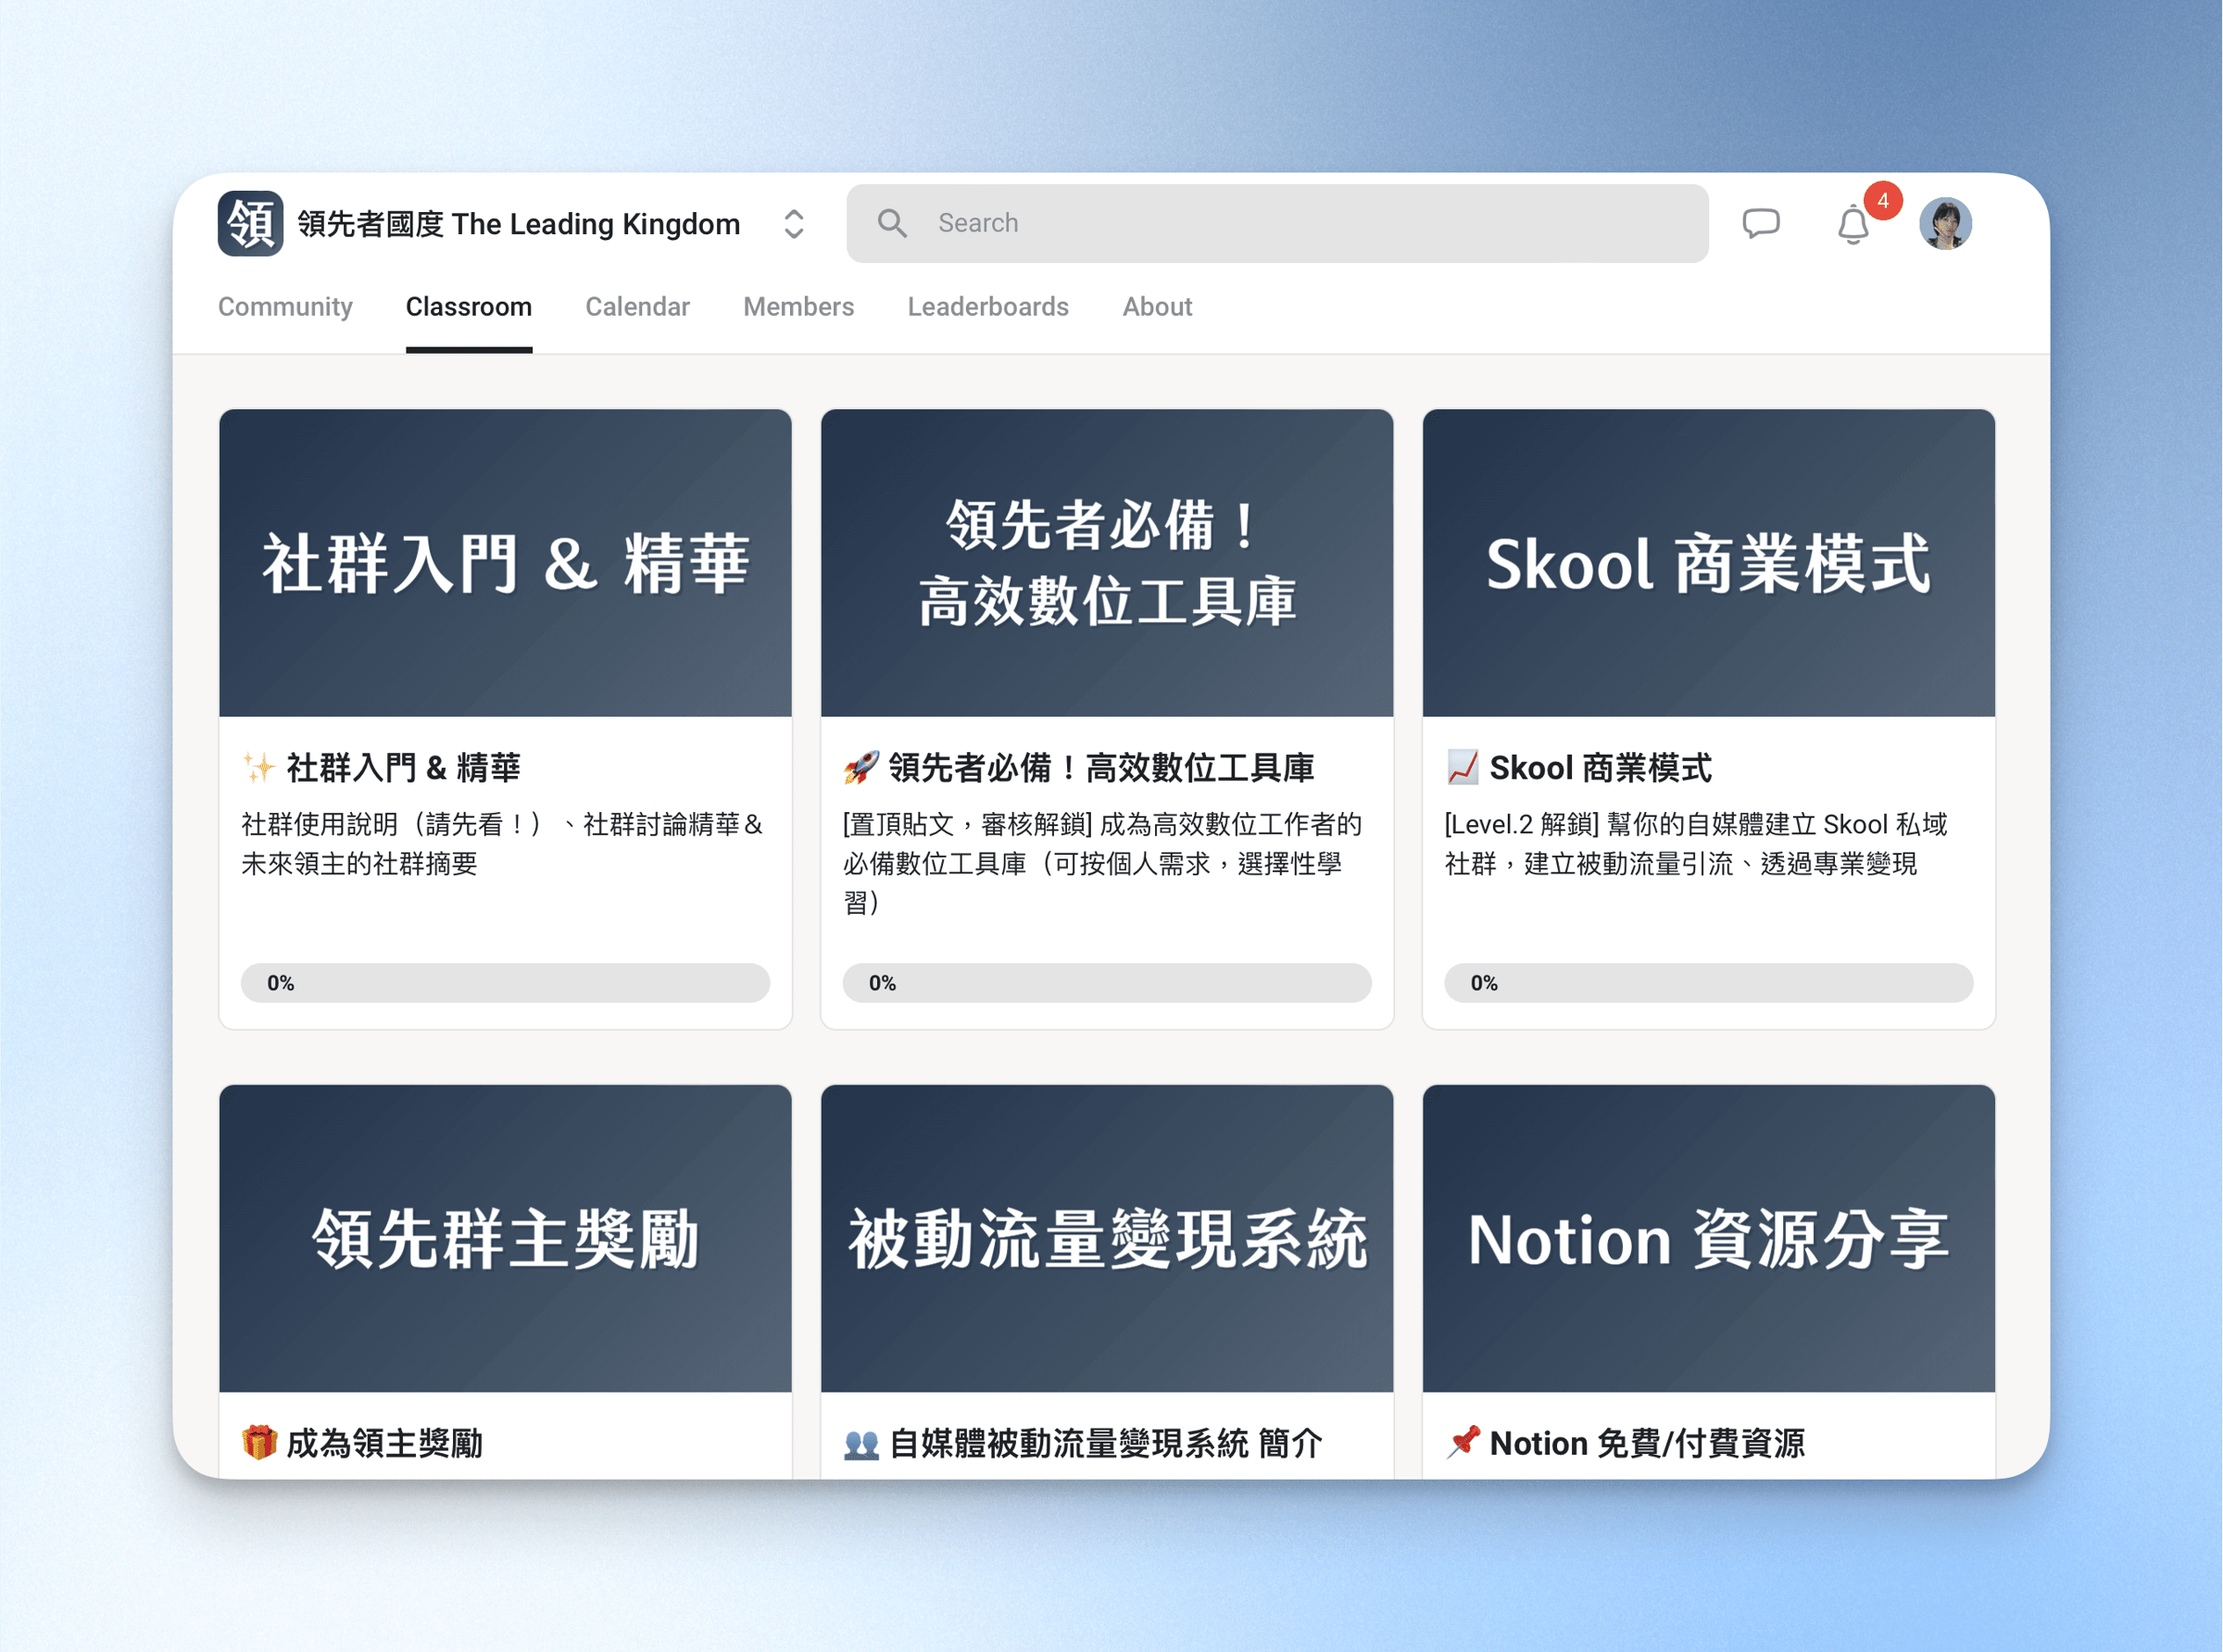Click the 自媒體被動流量變現系統 簡介 title
The image size is (2223, 1652).
click(x=1105, y=1443)
